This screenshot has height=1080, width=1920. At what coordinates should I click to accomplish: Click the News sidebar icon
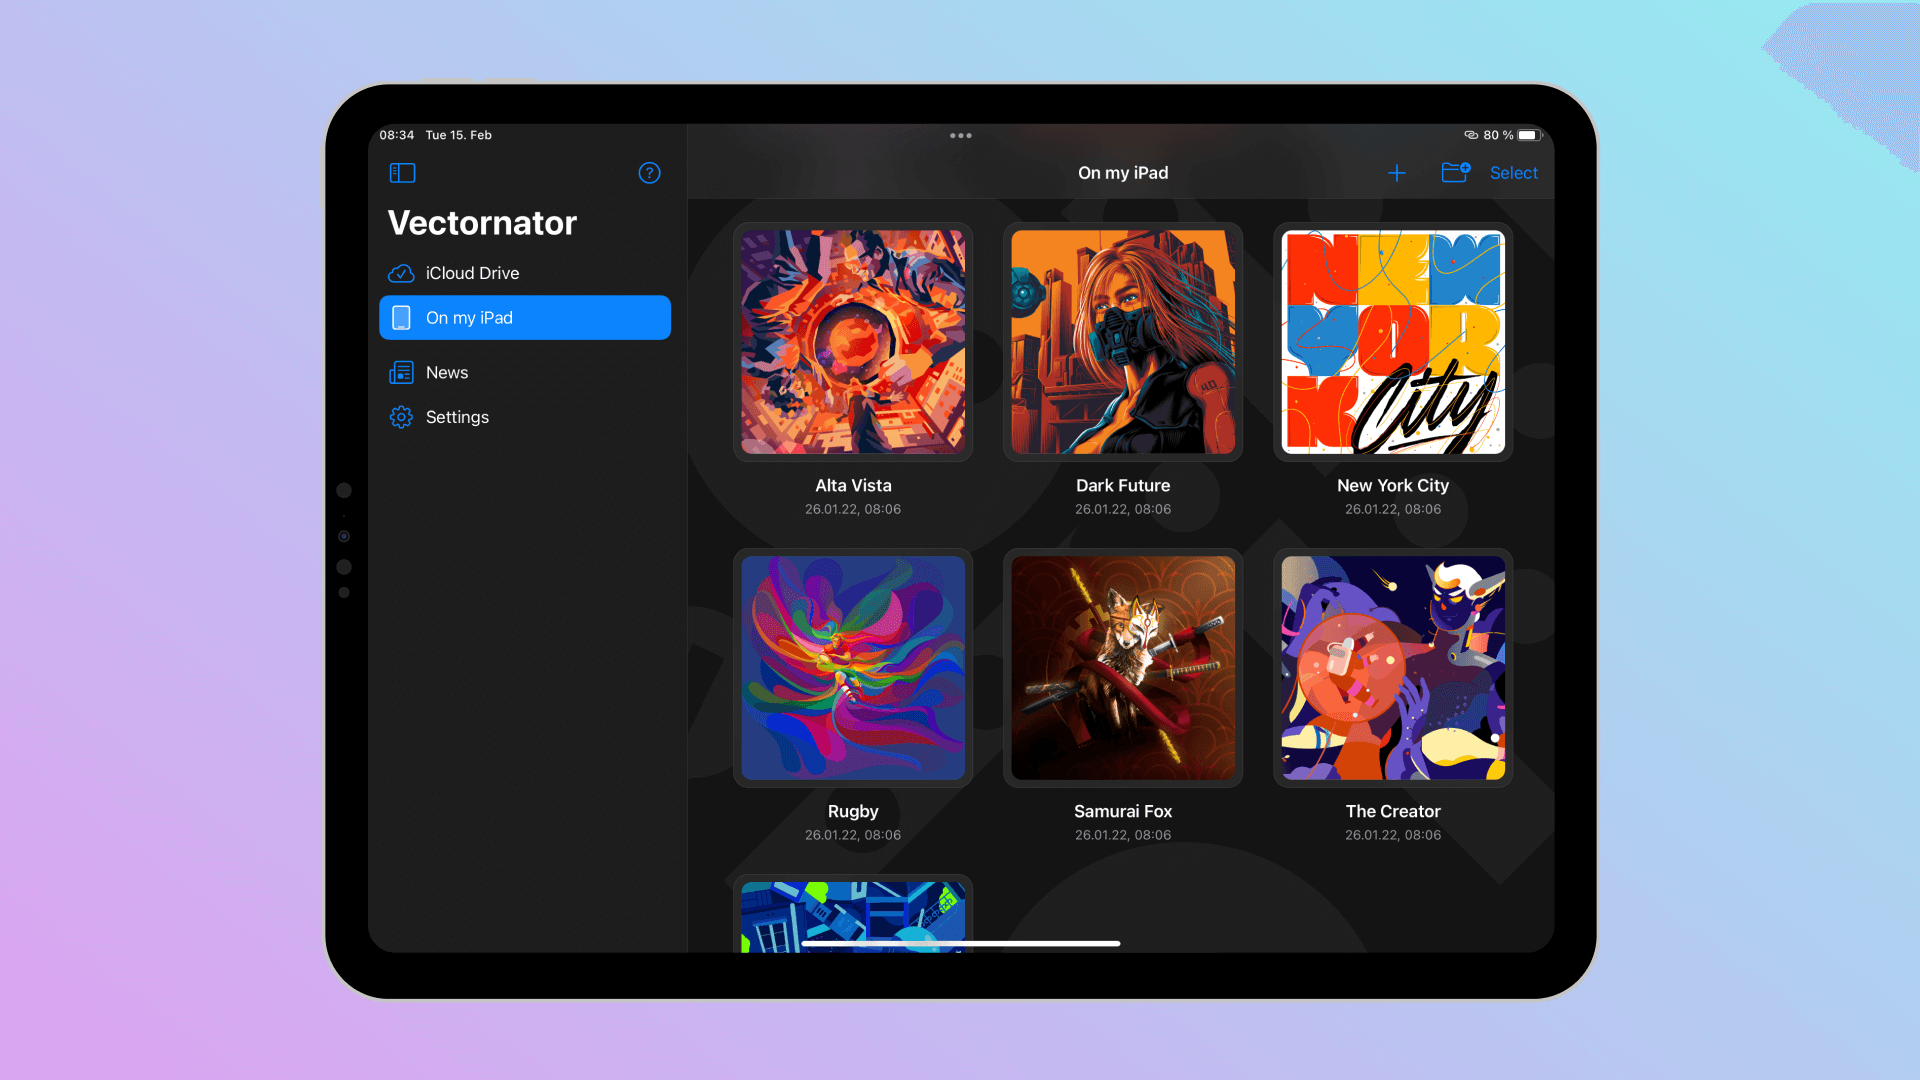(x=400, y=371)
